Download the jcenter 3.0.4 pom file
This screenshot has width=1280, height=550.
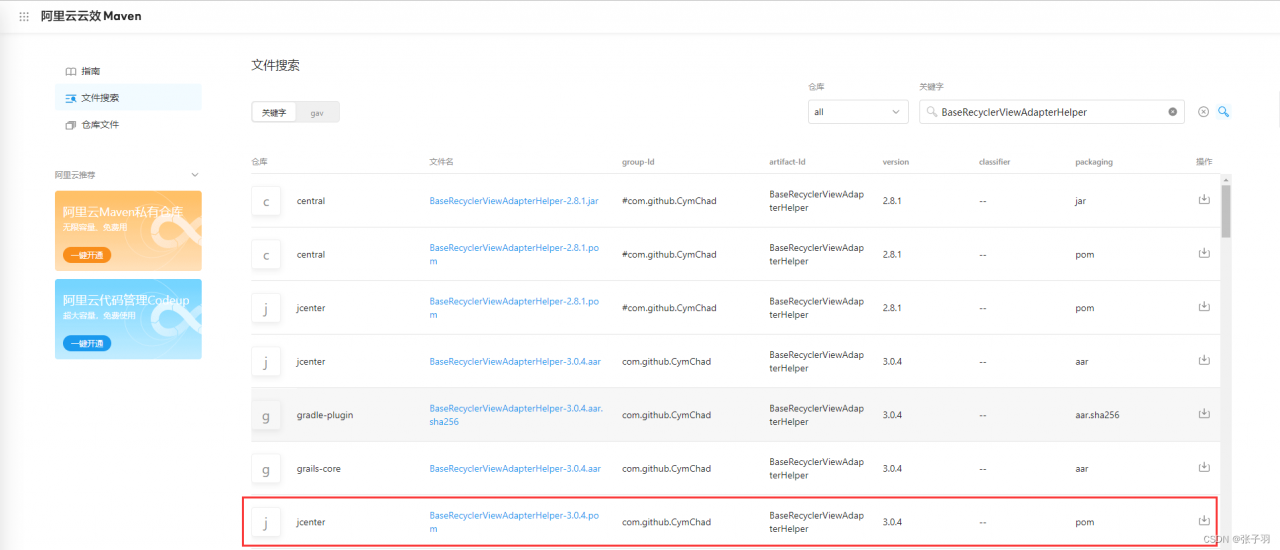[x=1204, y=520]
